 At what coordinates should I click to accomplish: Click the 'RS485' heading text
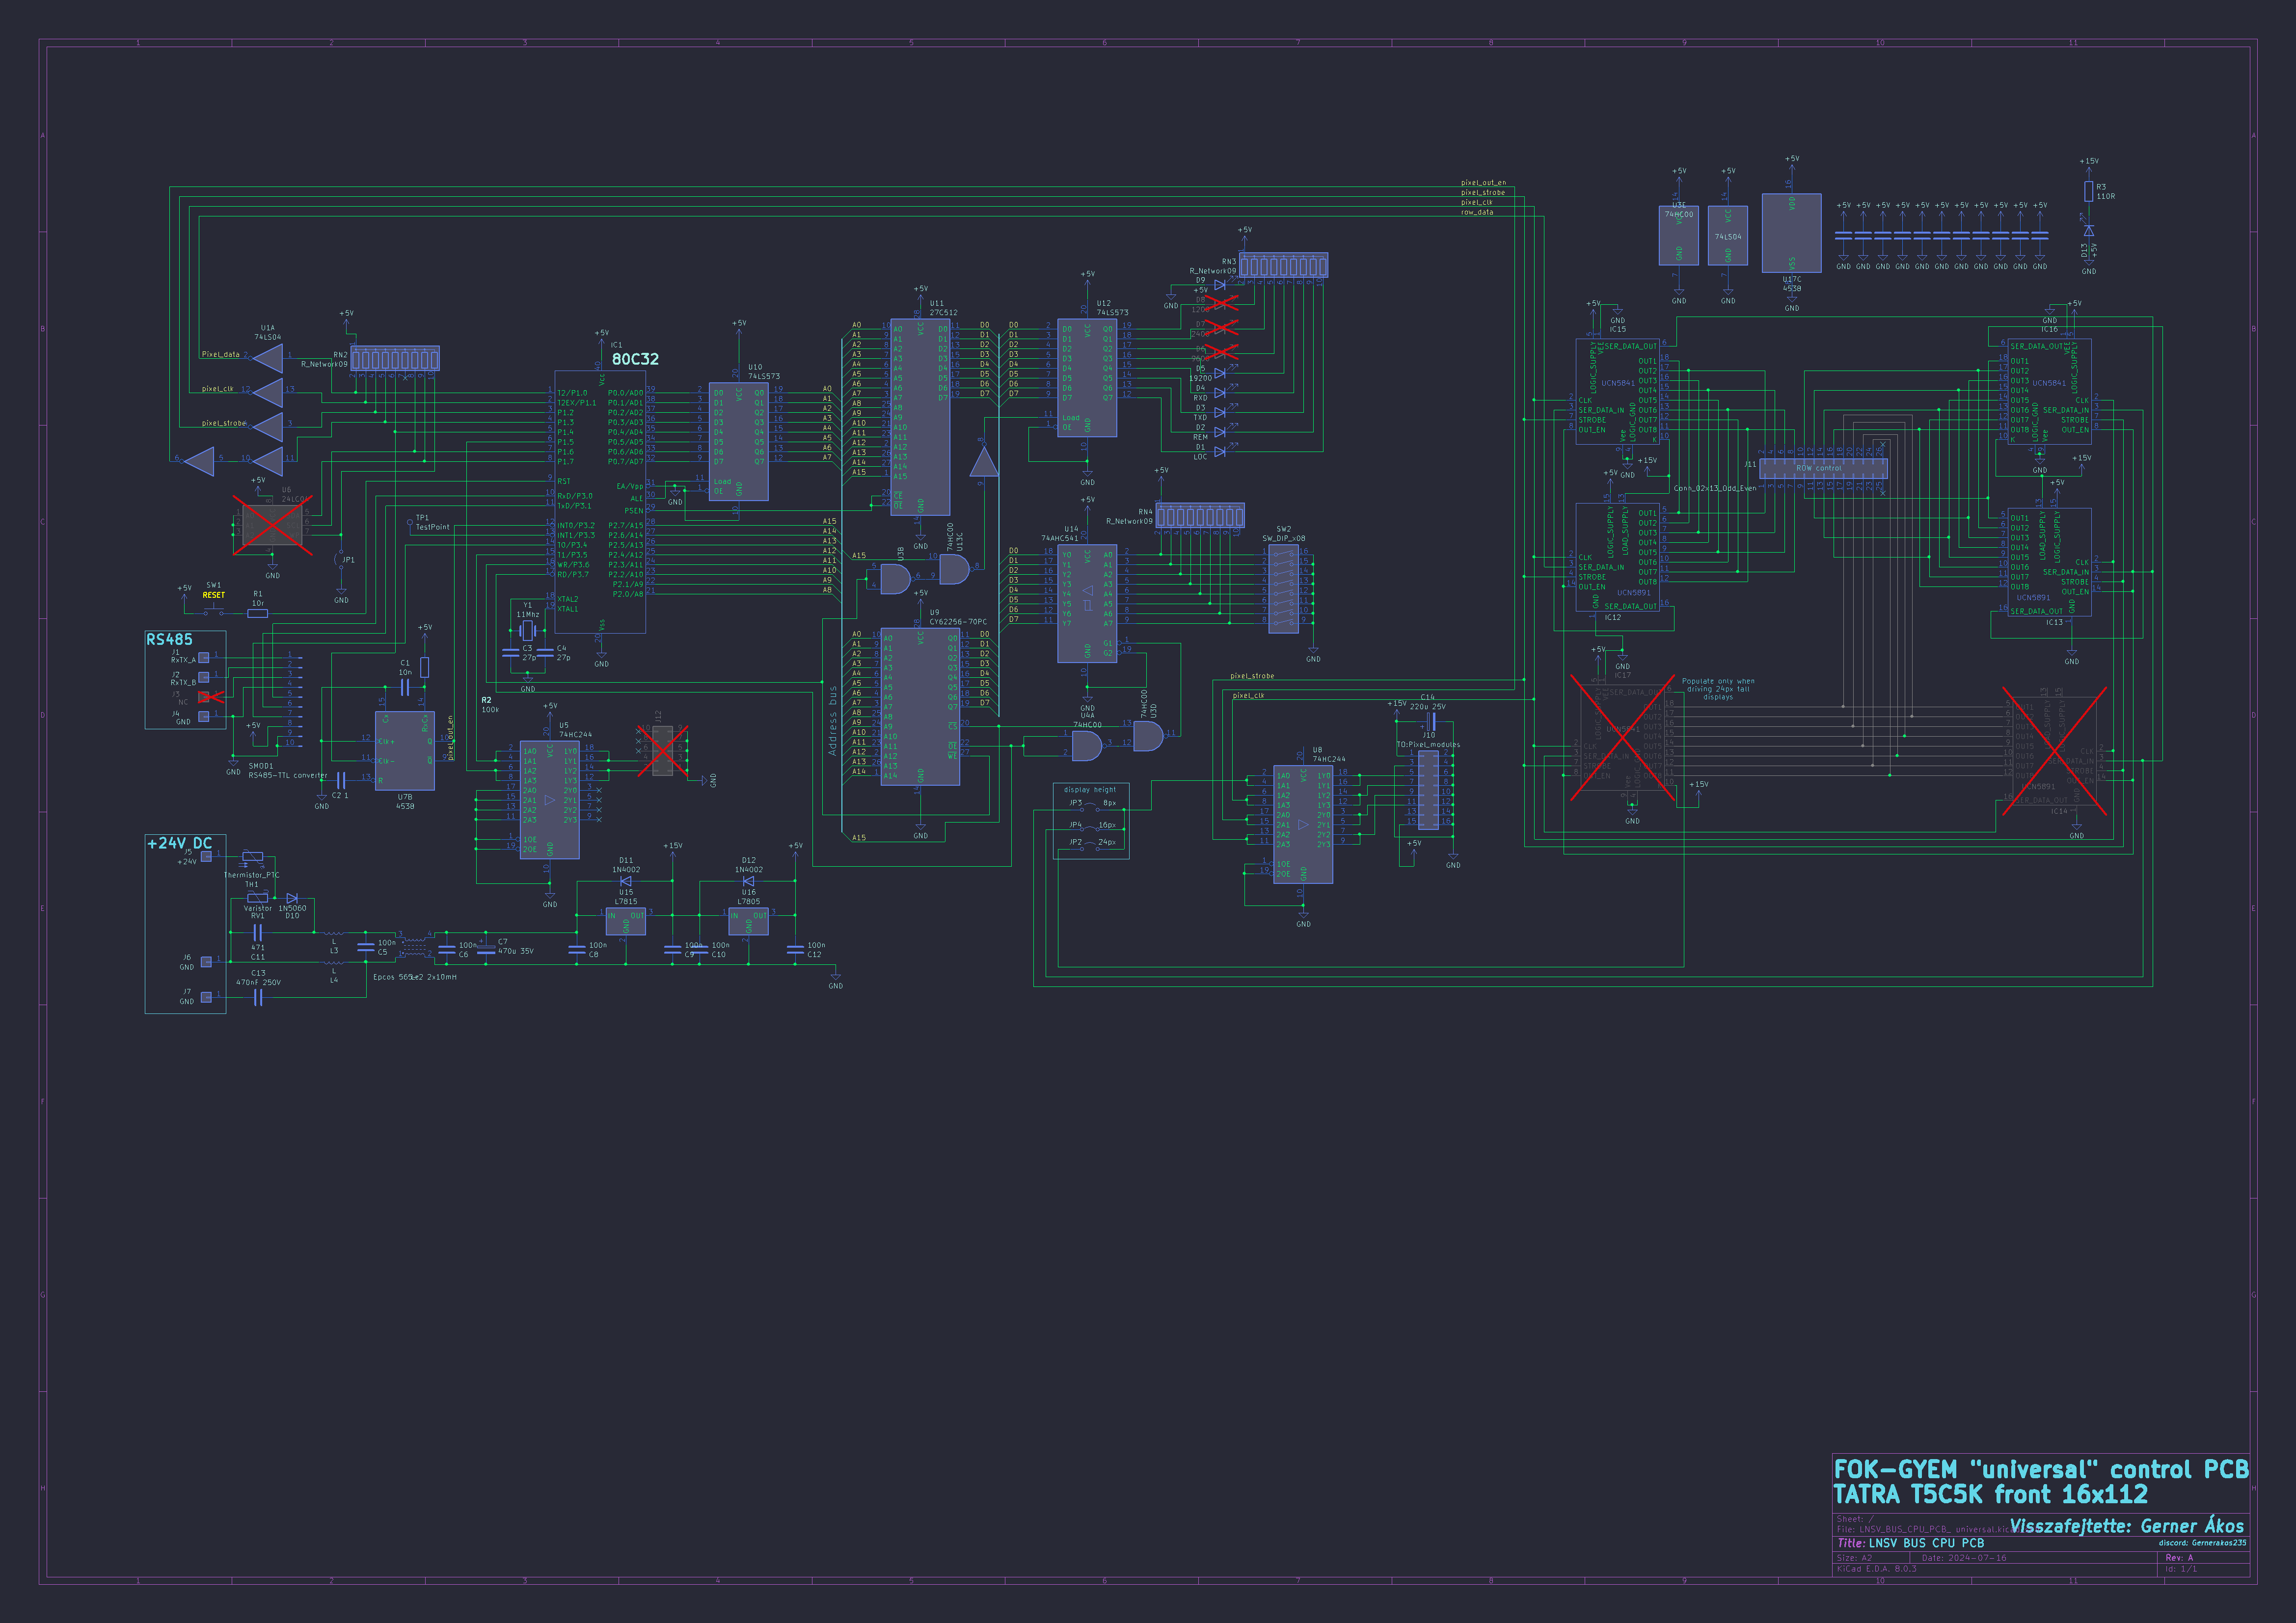coord(169,640)
